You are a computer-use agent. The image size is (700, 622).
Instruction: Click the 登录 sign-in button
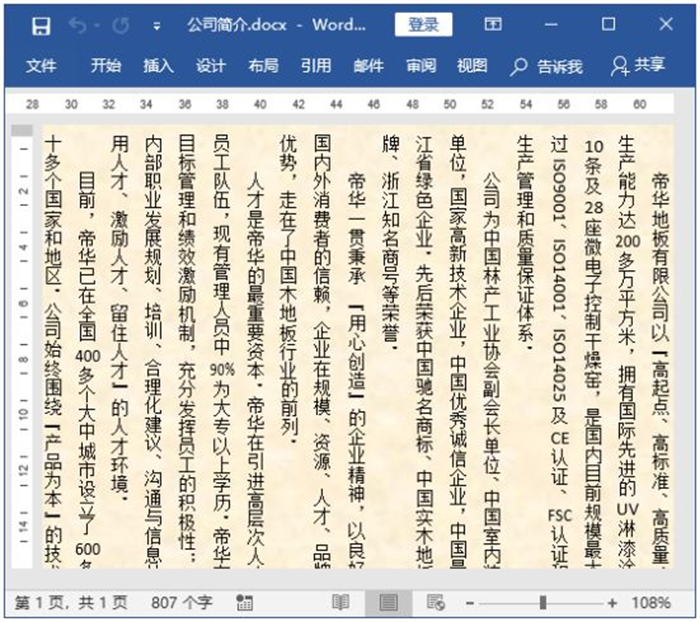click(x=423, y=25)
